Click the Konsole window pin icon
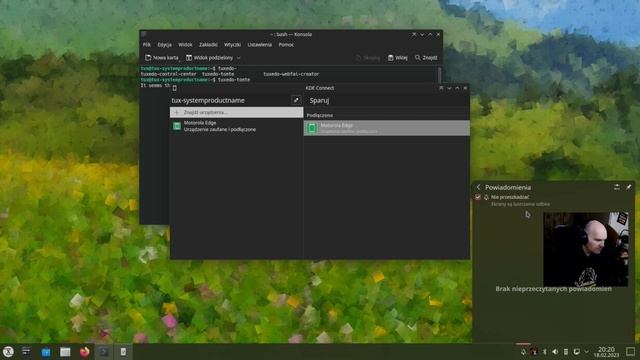This screenshot has width=640, height=360. point(414,35)
